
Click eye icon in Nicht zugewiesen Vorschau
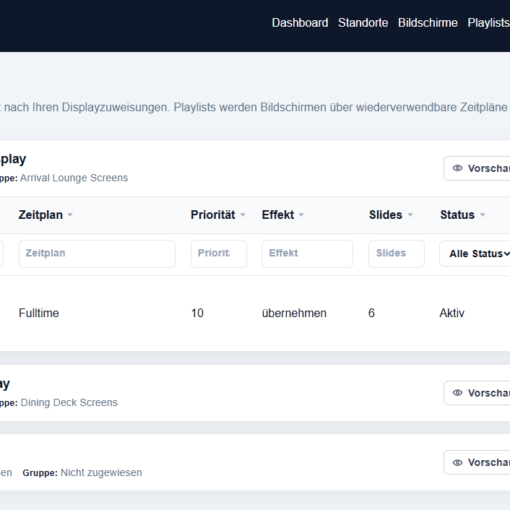[x=457, y=462]
